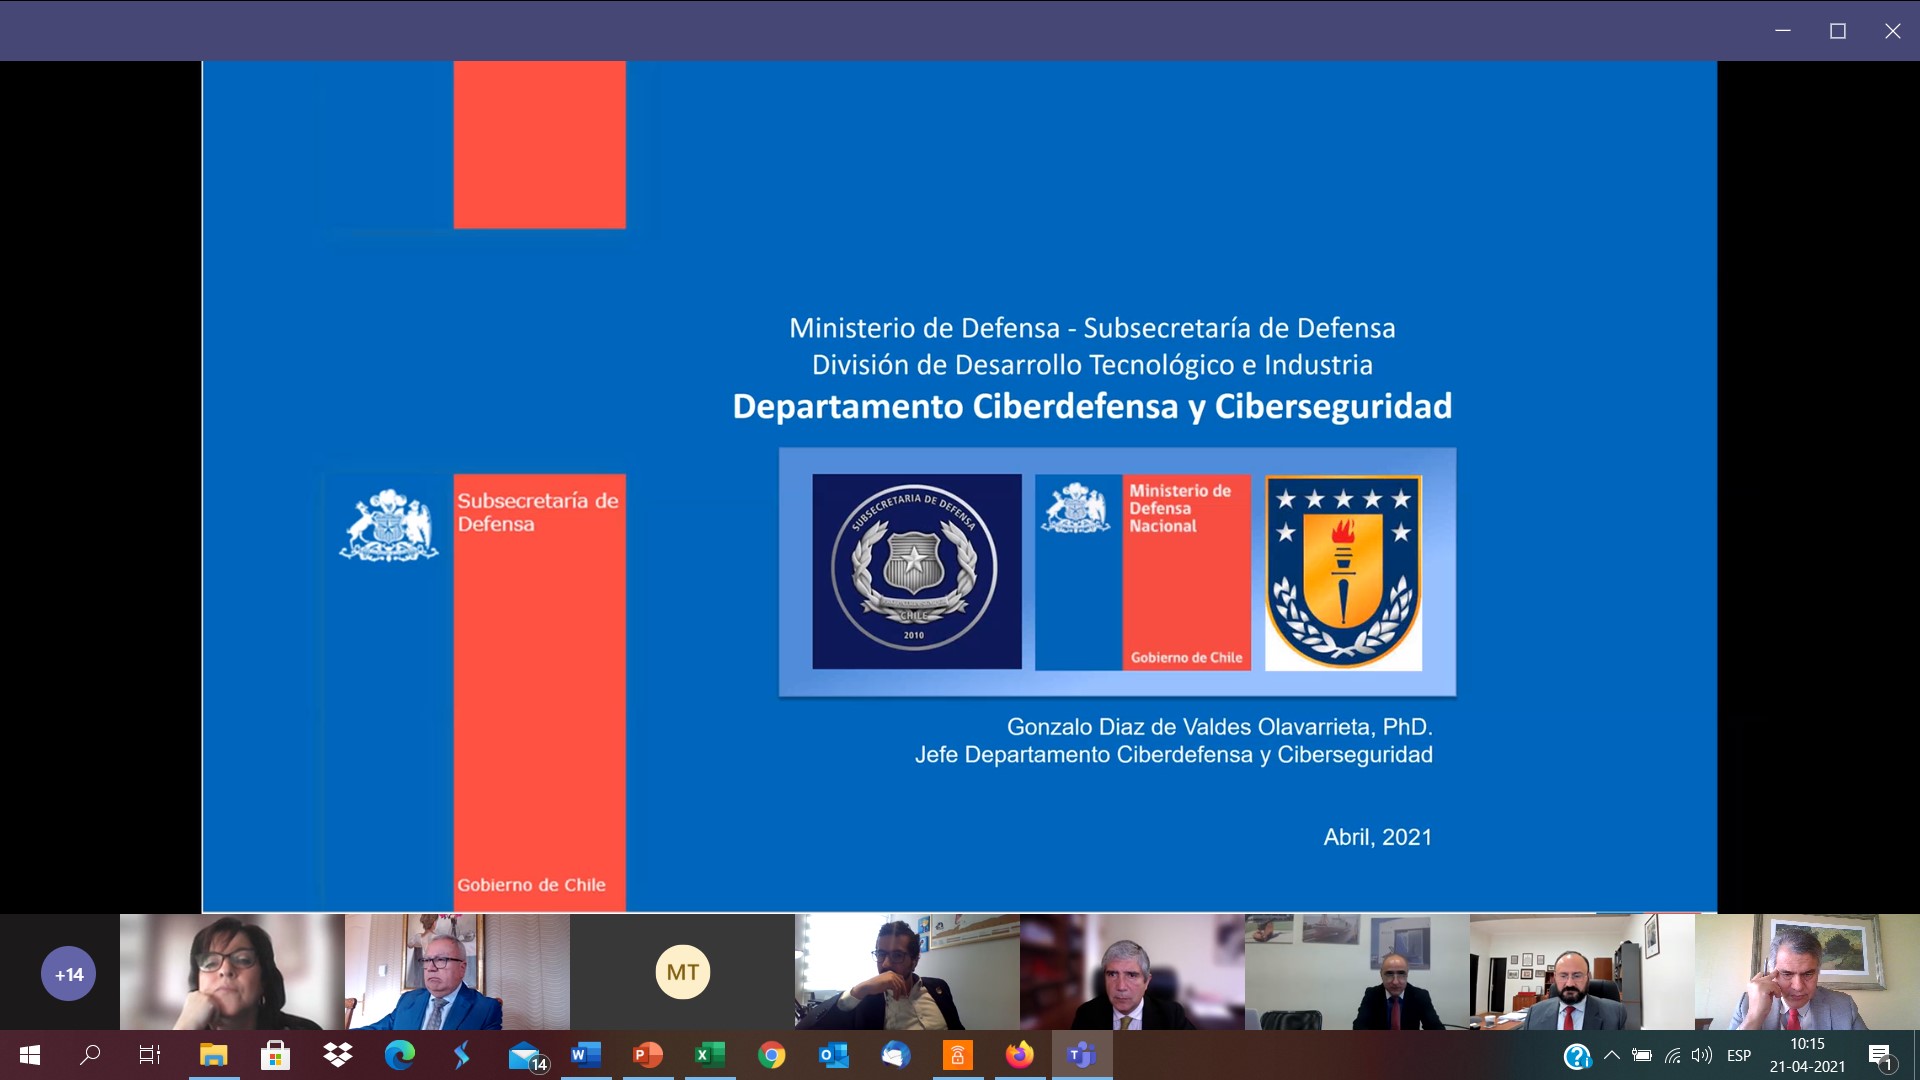
Task: Open volume speaker tray icon
Action: click(x=1701, y=1055)
